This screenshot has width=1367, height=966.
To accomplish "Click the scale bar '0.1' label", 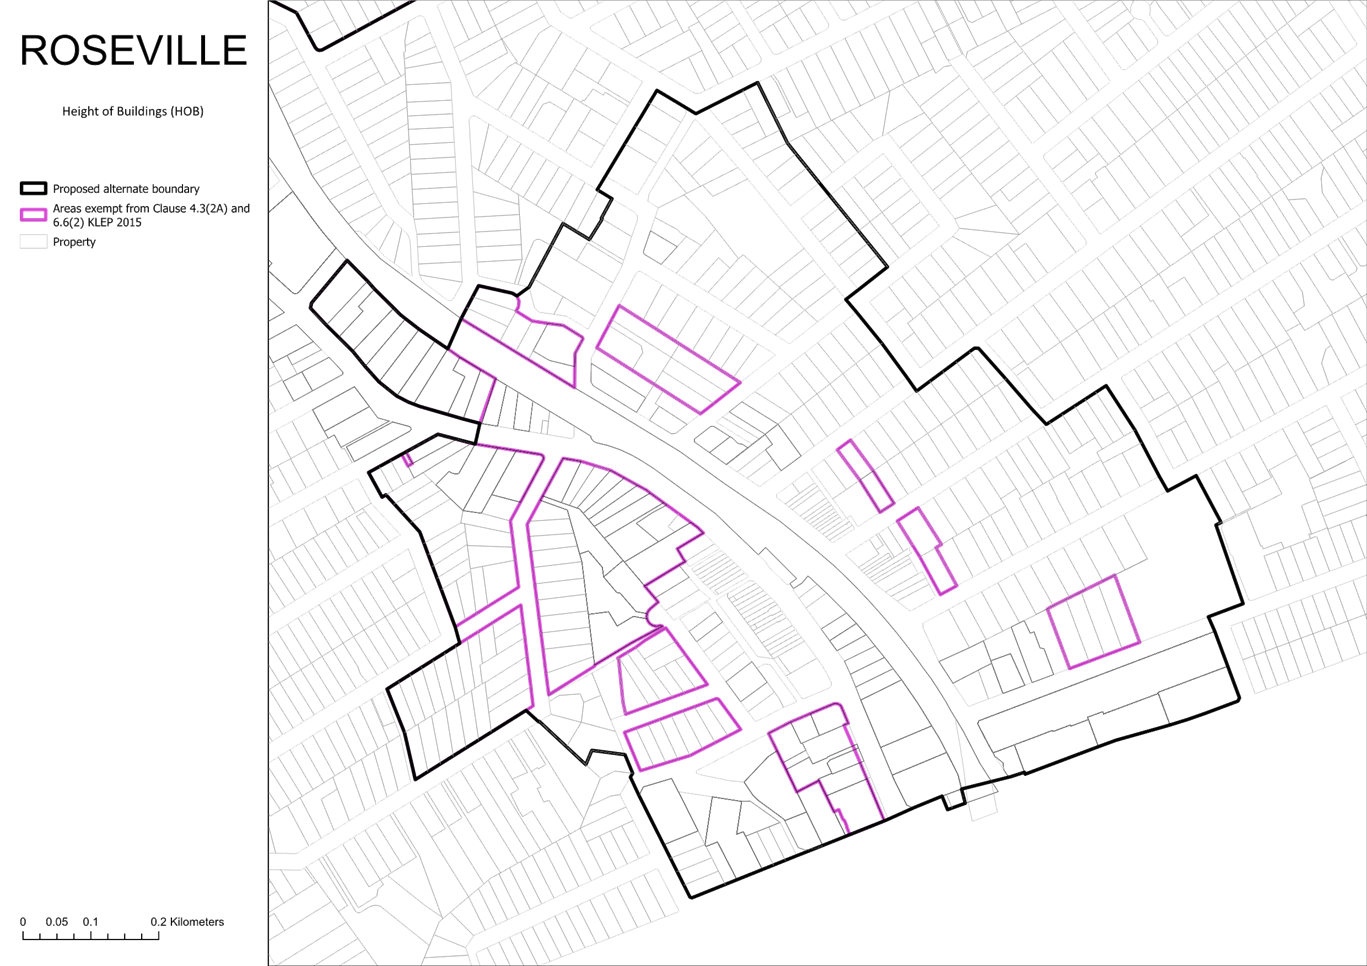I will pyautogui.click(x=91, y=922).
